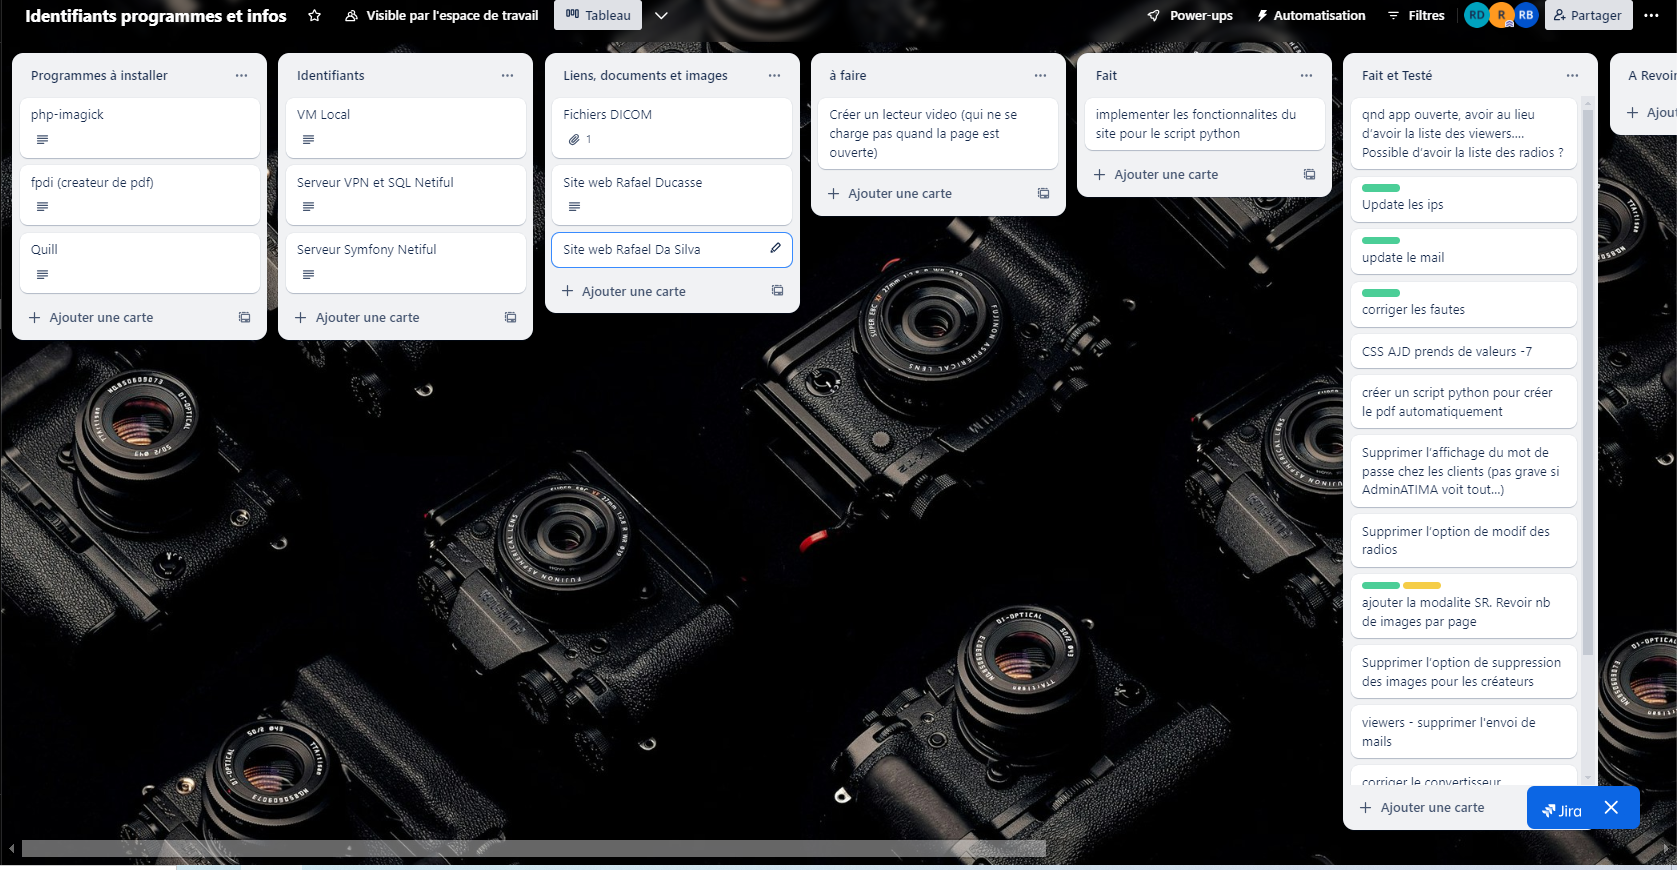Open the Créer un lecteur video card
The height and width of the screenshot is (870, 1677).
[938, 133]
